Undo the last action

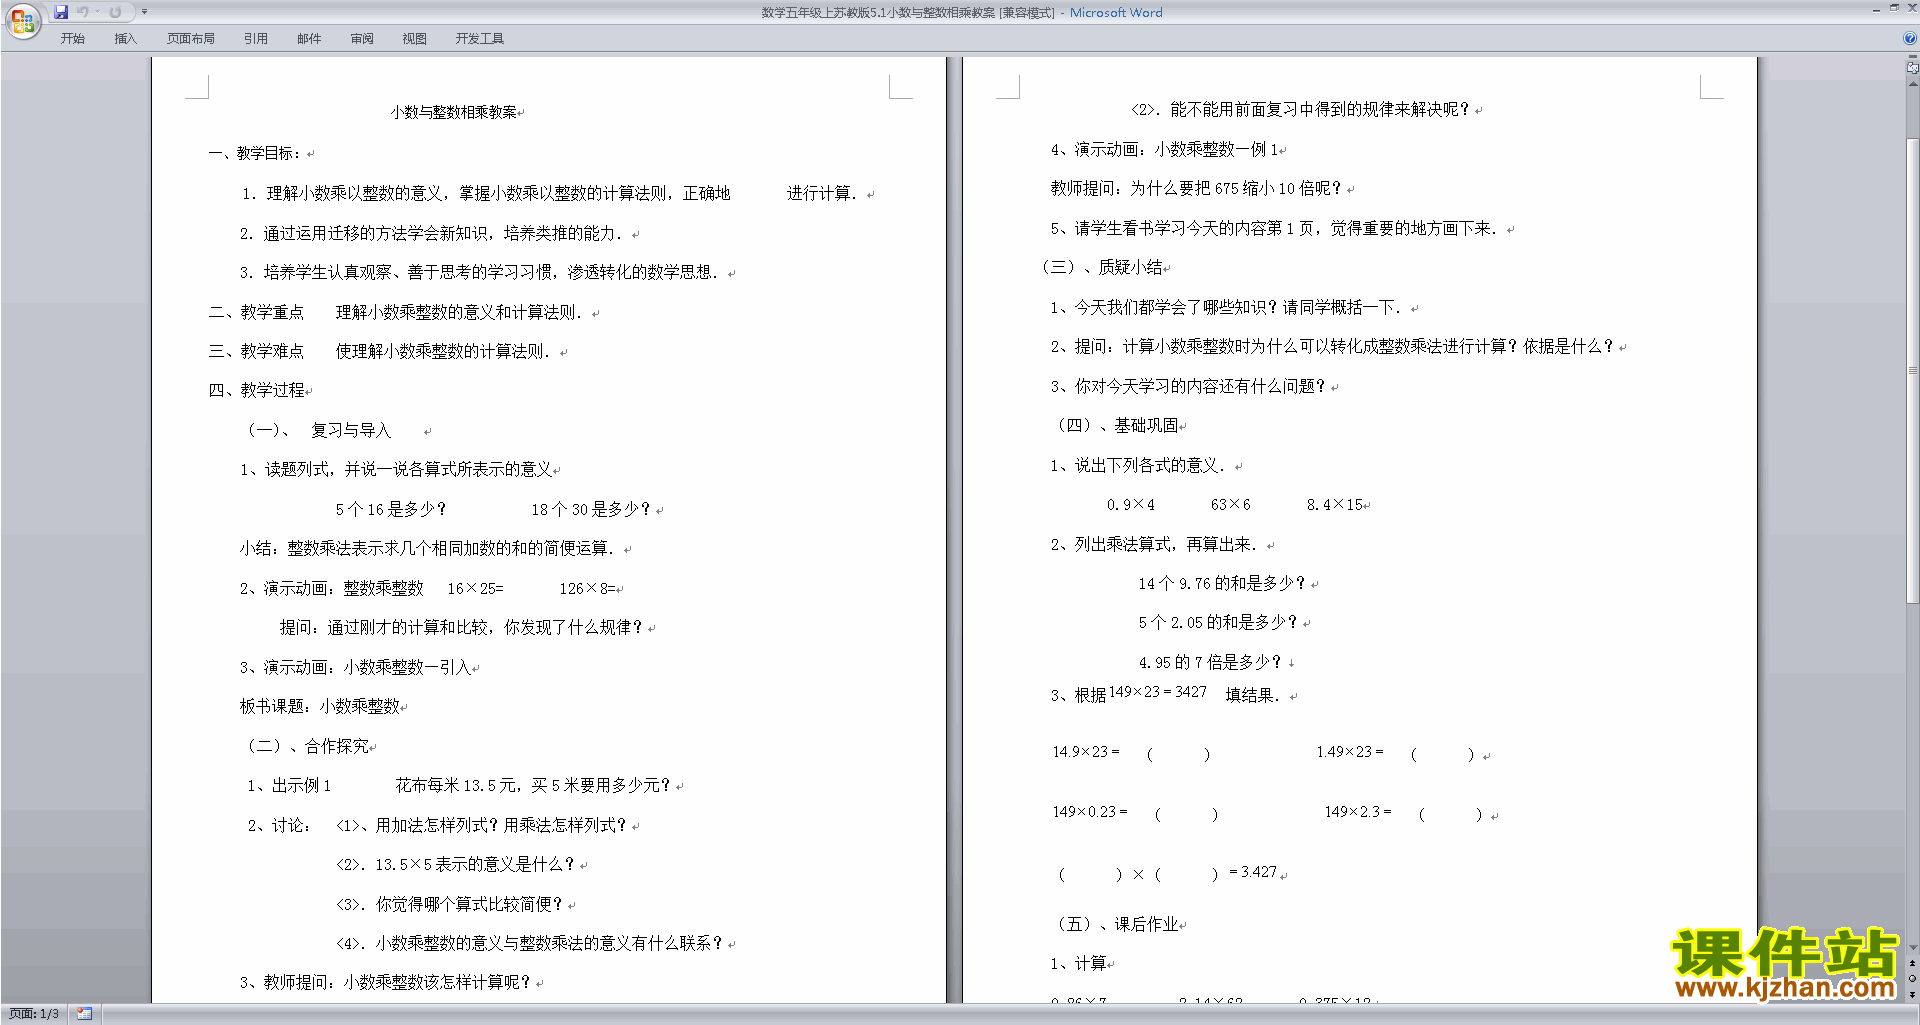coord(83,12)
